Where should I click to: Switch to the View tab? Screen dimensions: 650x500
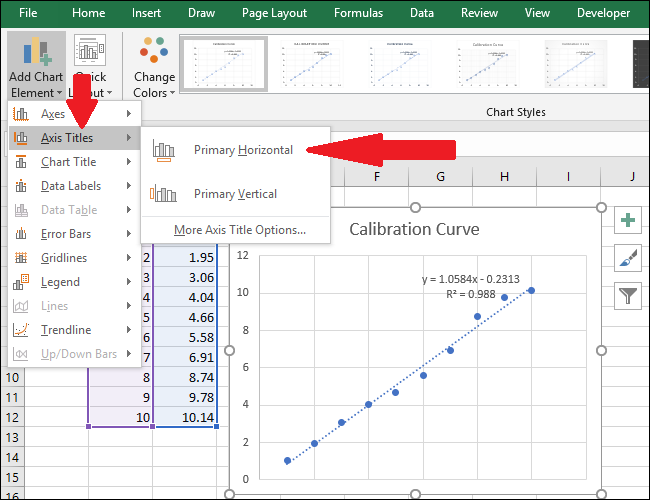pyautogui.click(x=537, y=13)
